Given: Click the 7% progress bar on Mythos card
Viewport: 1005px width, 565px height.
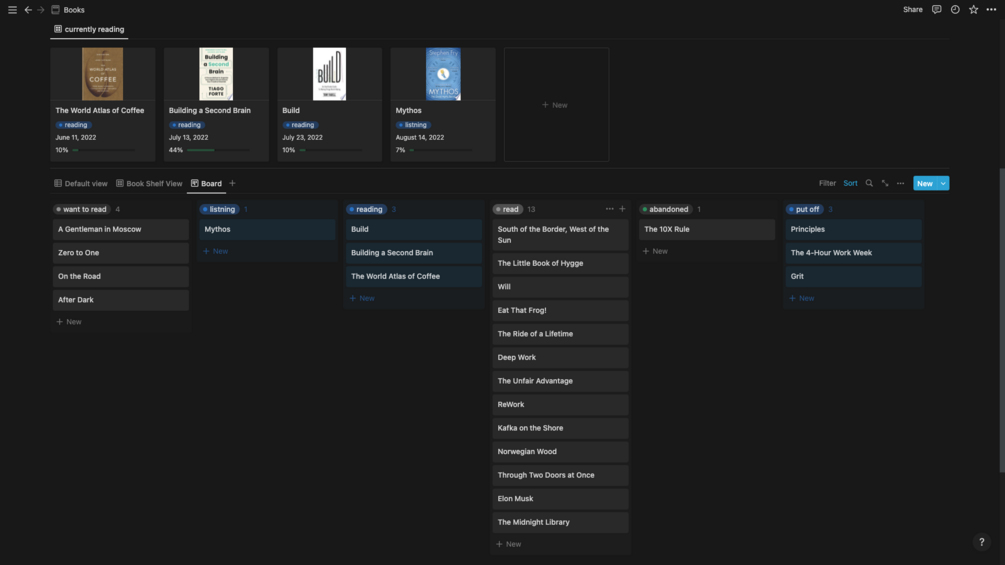Looking at the screenshot, I should [441, 150].
